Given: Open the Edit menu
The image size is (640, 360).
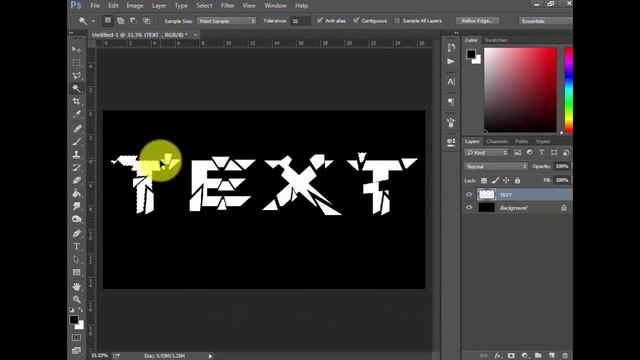Looking at the screenshot, I should pos(113,6).
